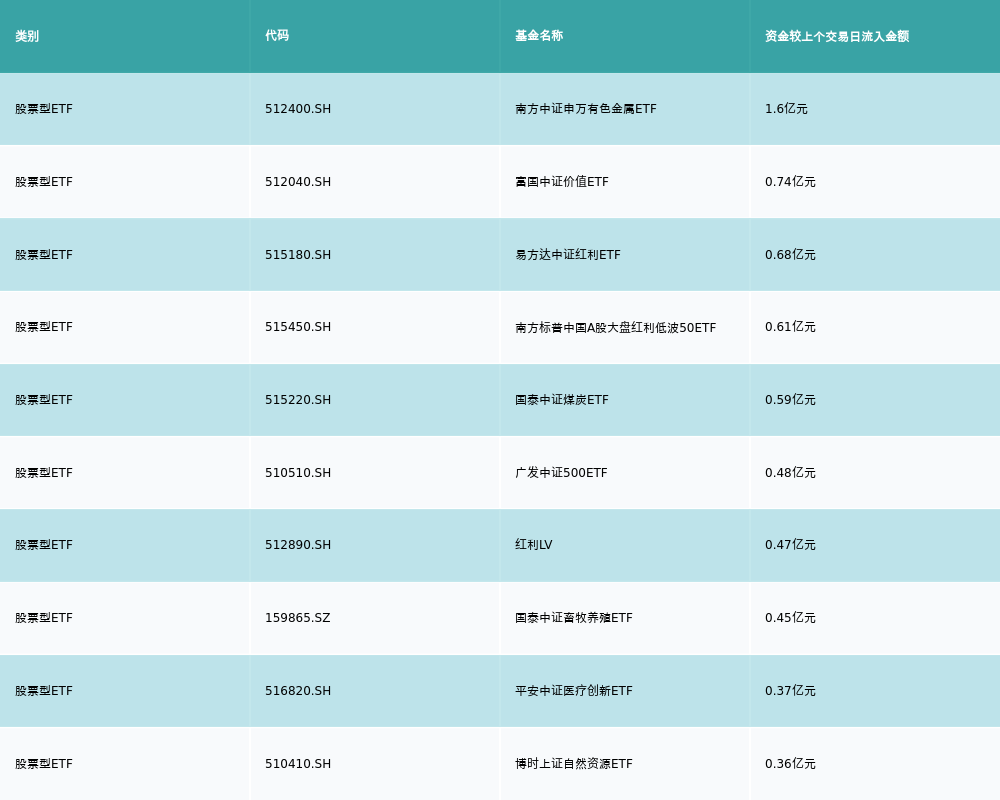Image resolution: width=1000 pixels, height=800 pixels.
Task: Select inflow value 0.45亿元
Action: [790, 618]
